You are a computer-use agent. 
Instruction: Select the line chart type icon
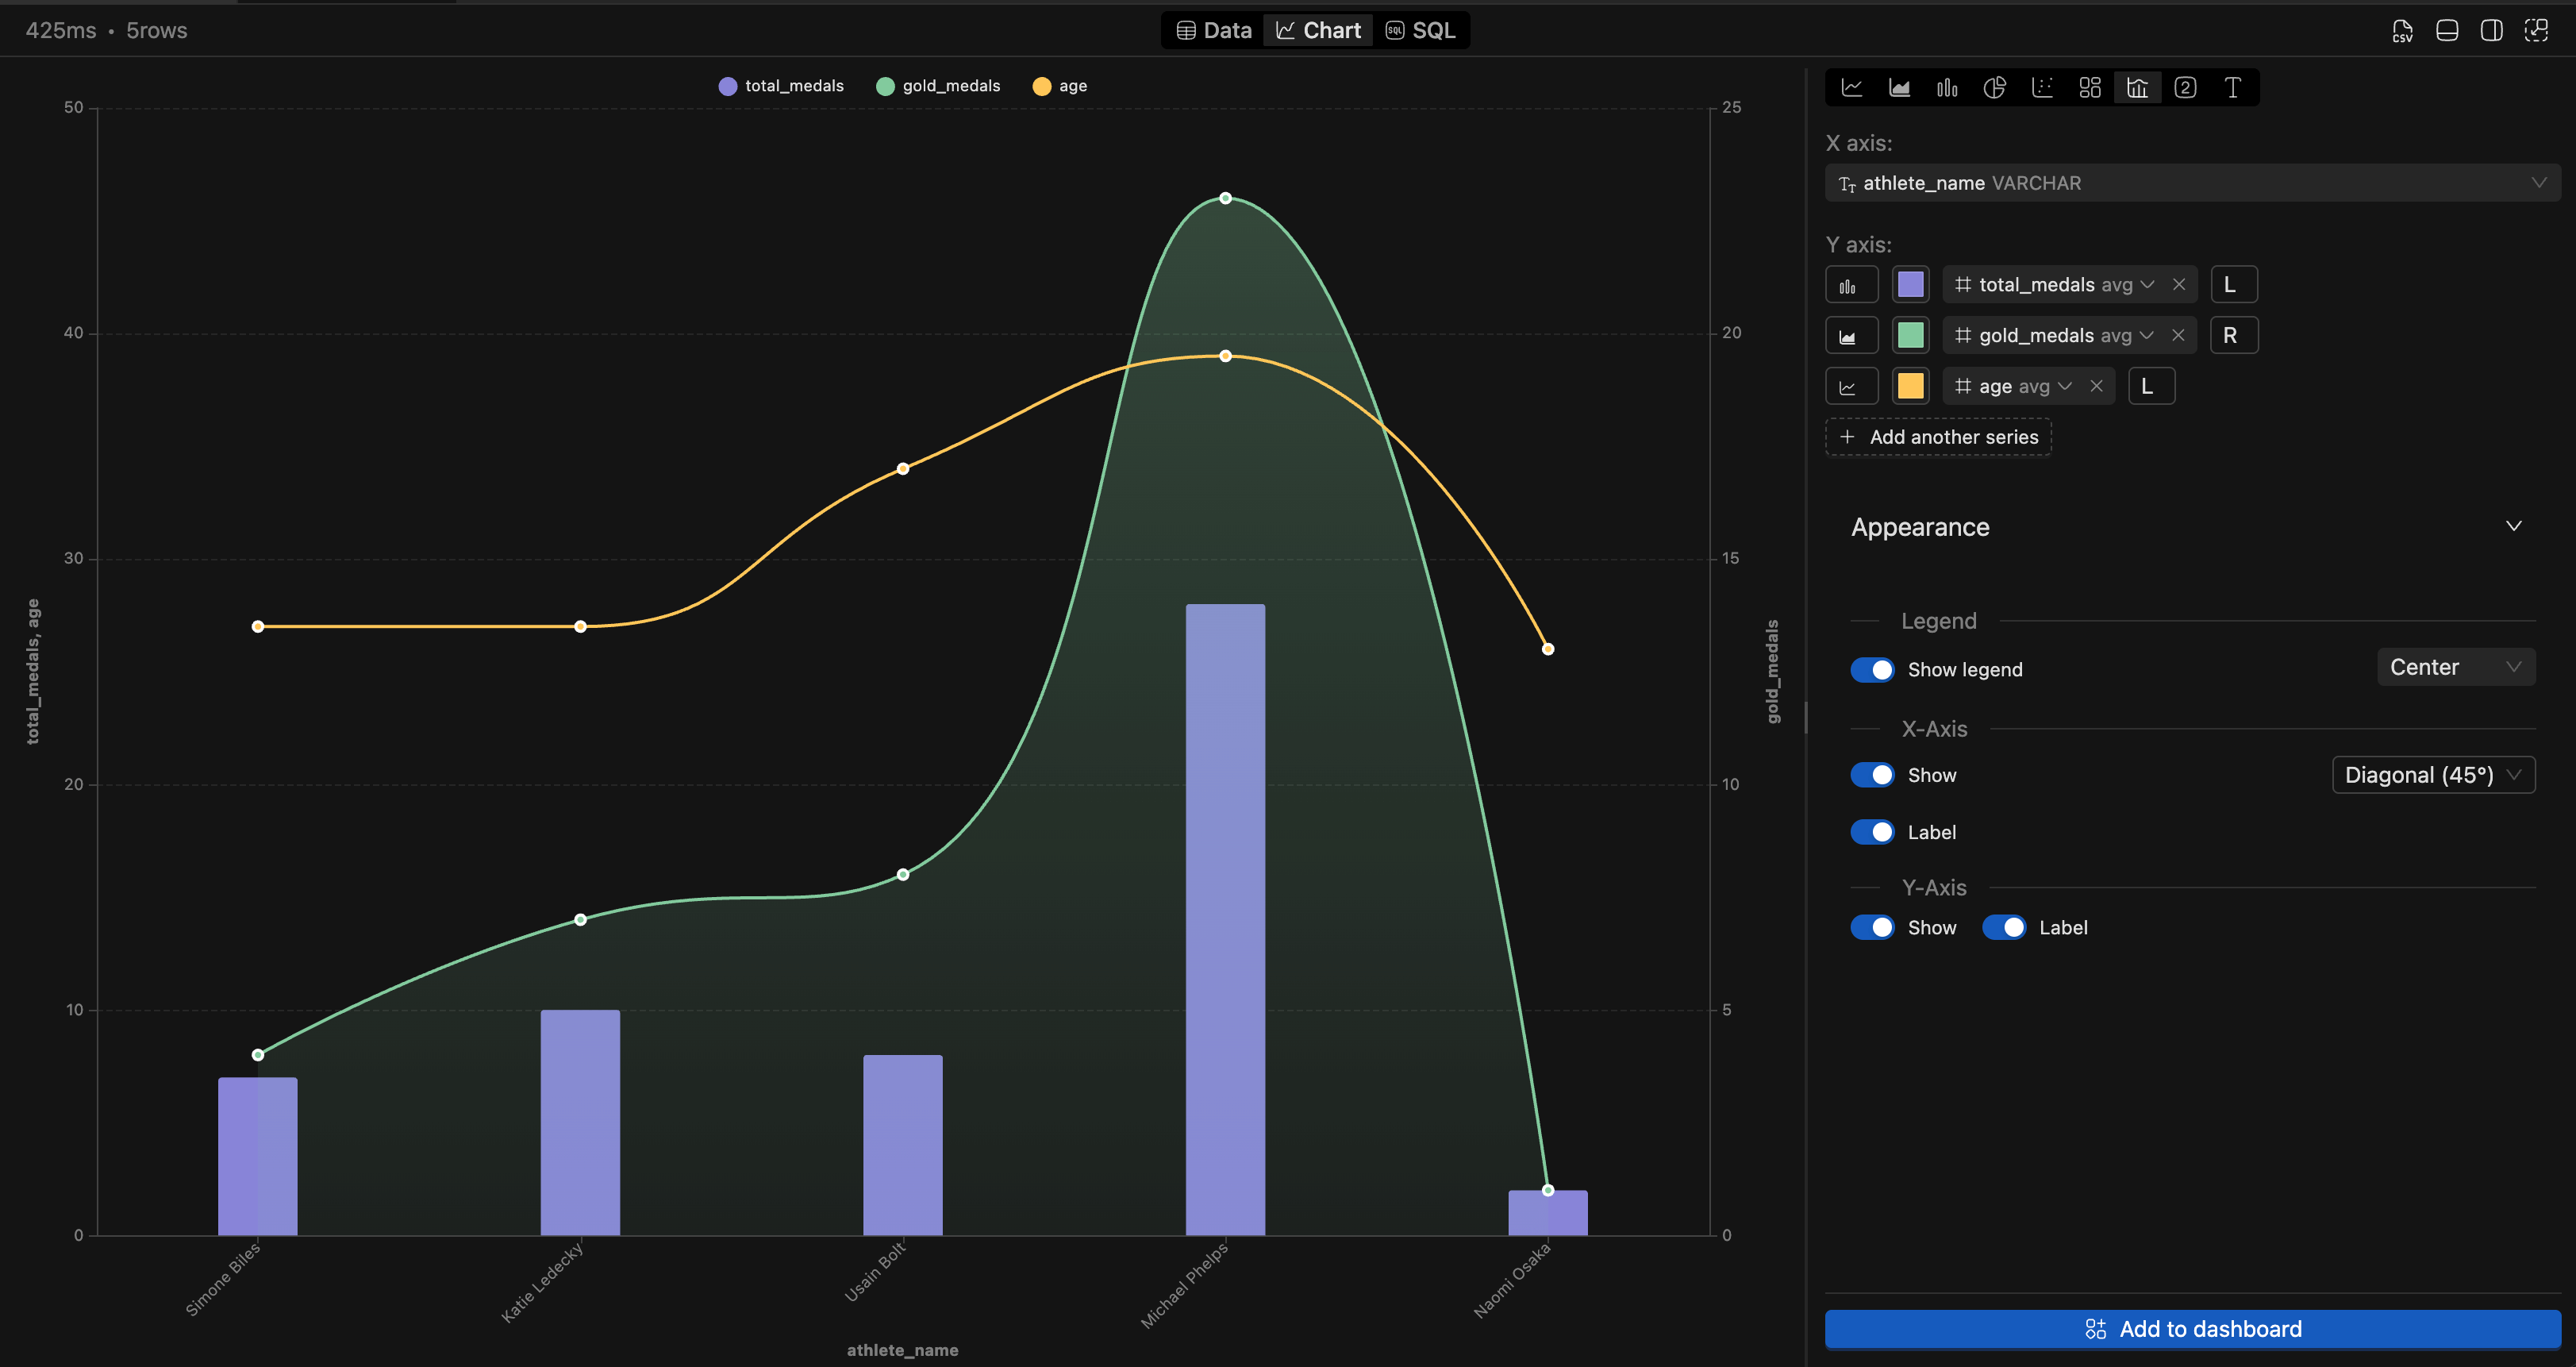(x=1851, y=88)
